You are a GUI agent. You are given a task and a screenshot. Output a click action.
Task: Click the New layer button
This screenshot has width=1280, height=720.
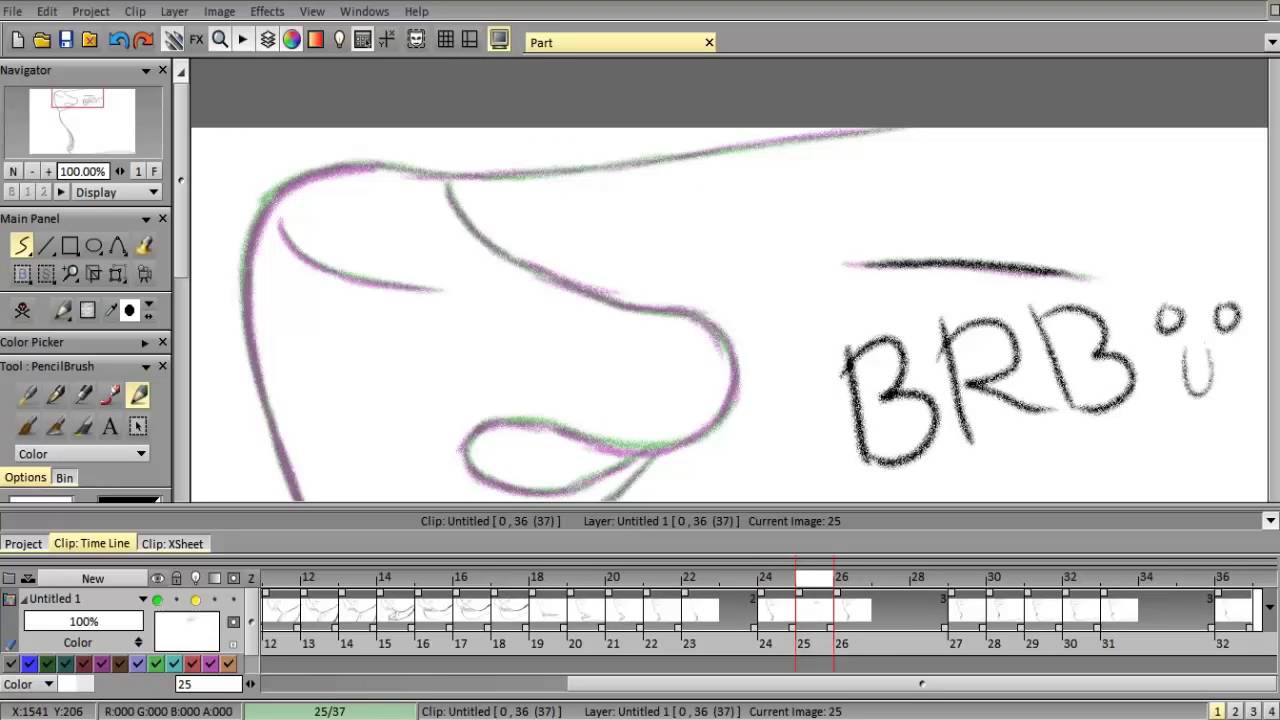point(93,578)
